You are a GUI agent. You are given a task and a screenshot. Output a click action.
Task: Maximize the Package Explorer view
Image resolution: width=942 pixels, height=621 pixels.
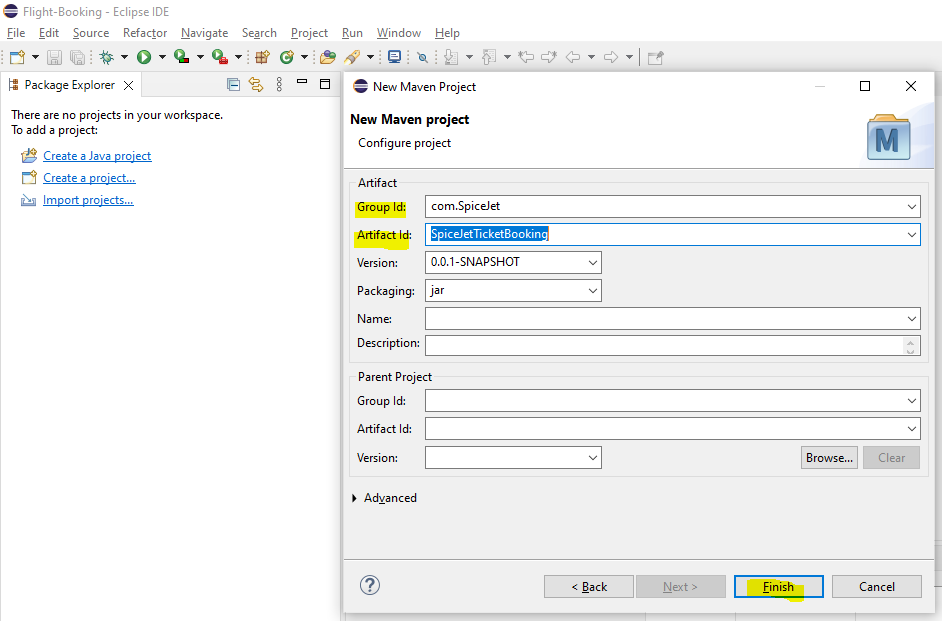[x=325, y=84]
